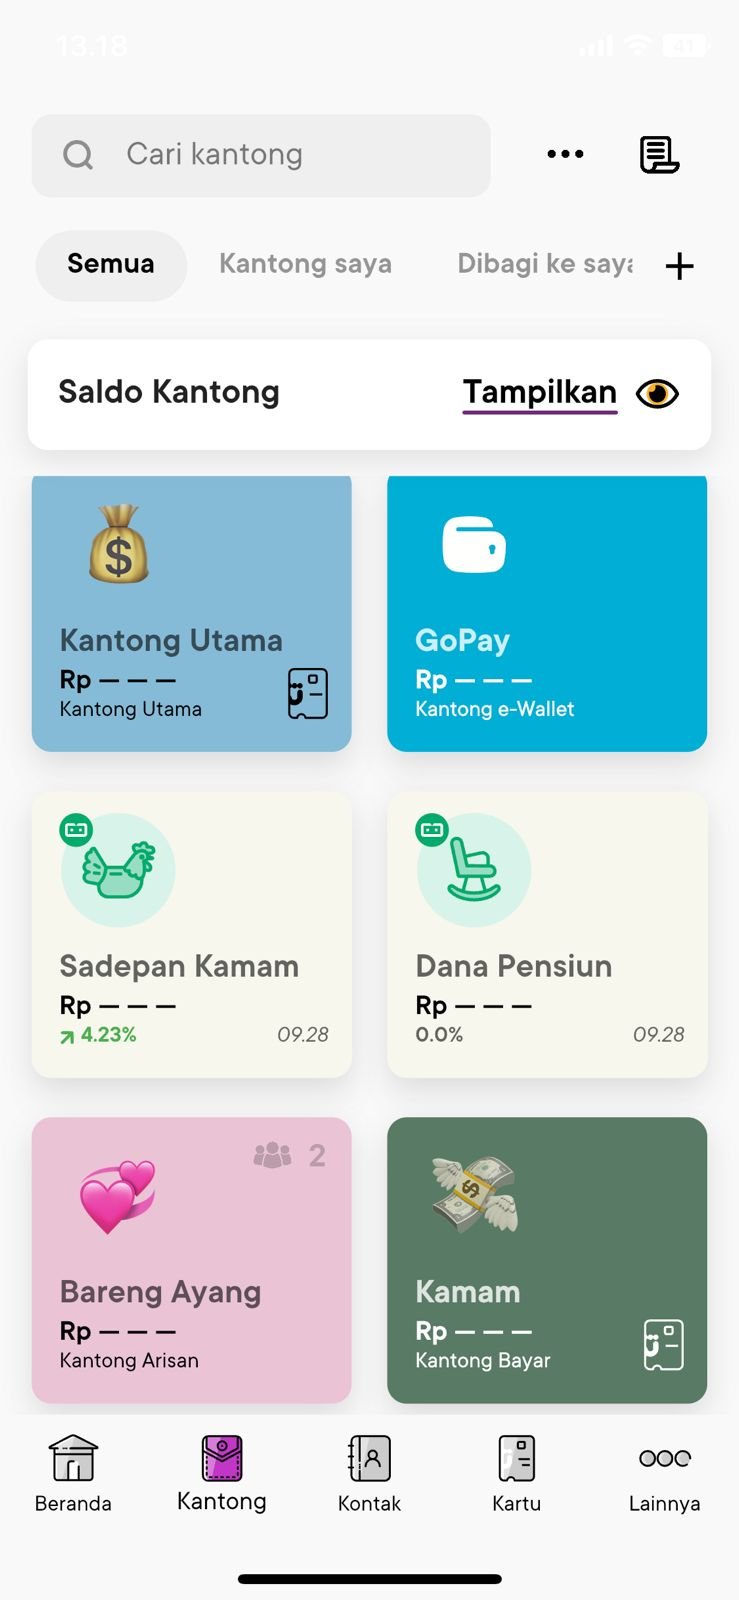Expand Lainnya in the bottom navigation
This screenshot has height=1600, width=739.
664,1472
